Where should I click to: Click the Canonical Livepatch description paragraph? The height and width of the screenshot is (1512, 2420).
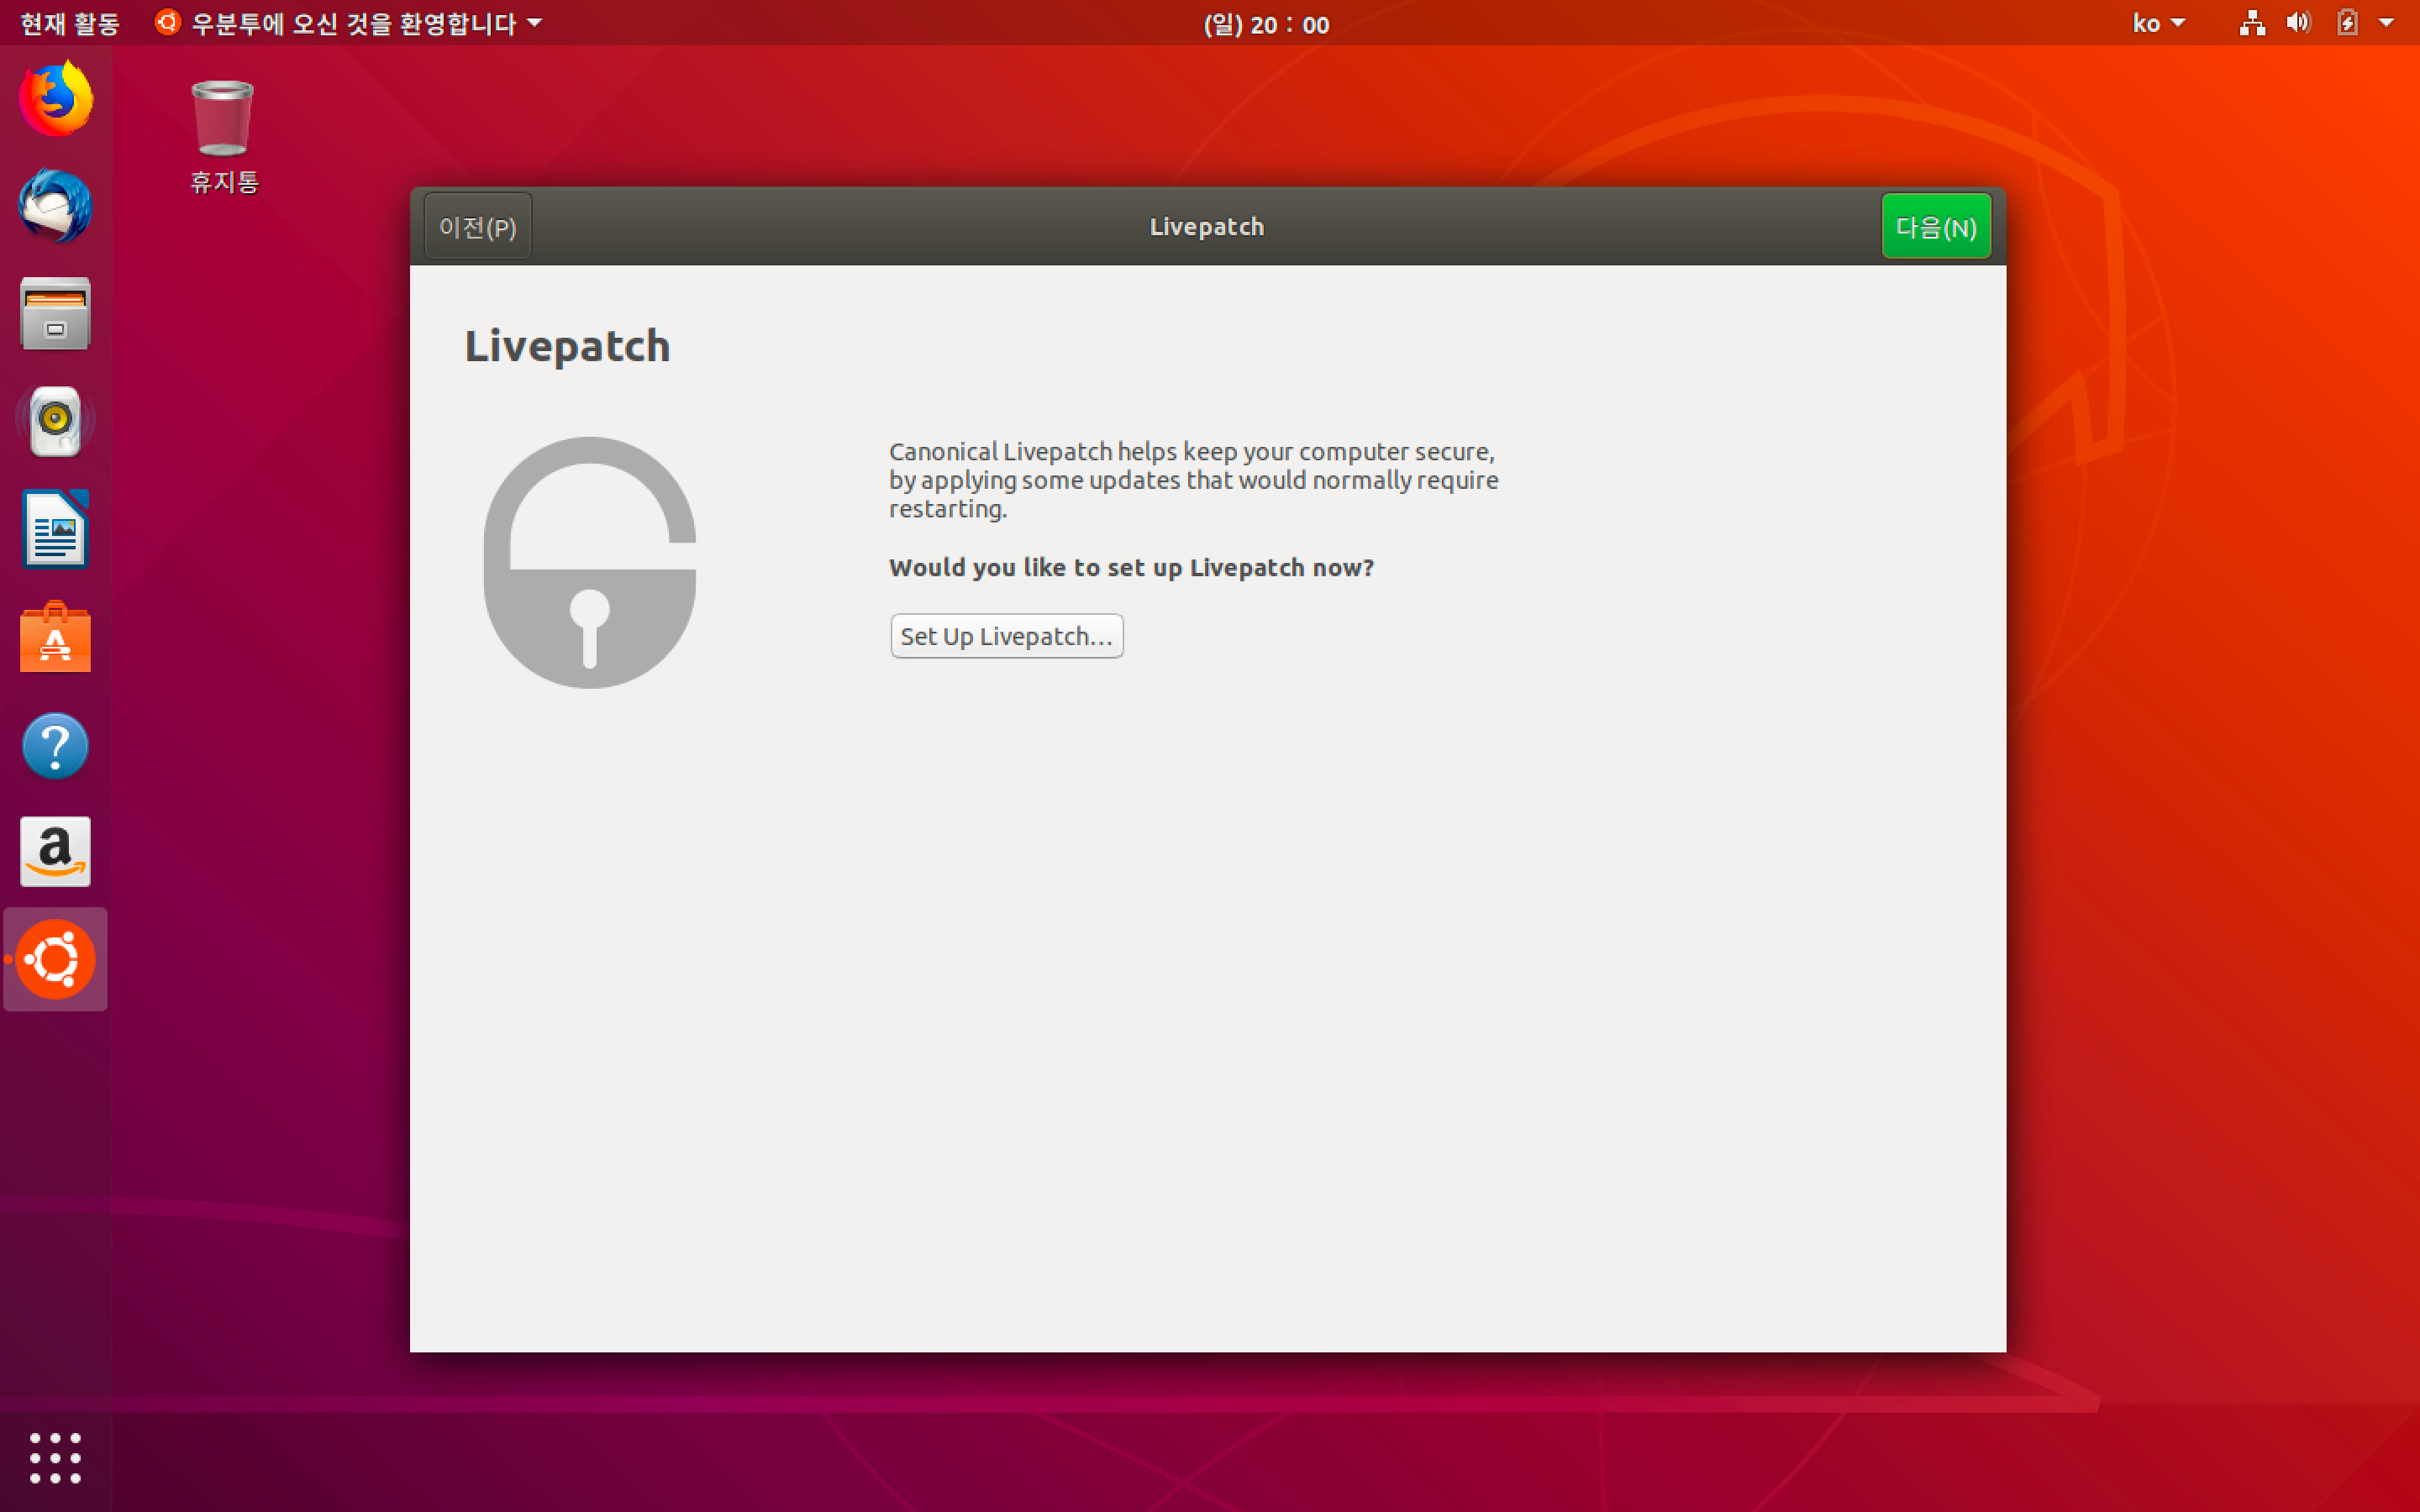point(1194,480)
